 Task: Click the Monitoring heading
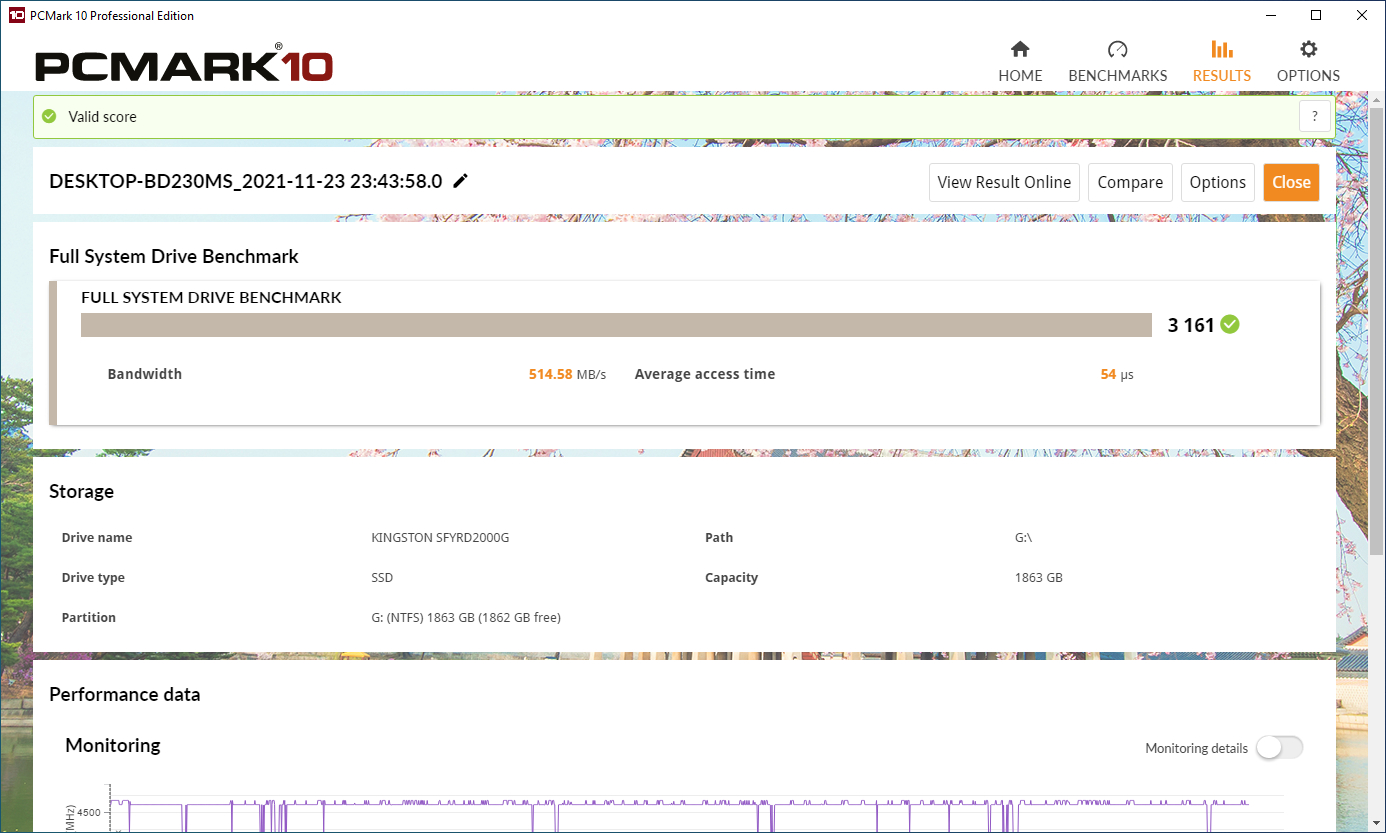point(113,745)
